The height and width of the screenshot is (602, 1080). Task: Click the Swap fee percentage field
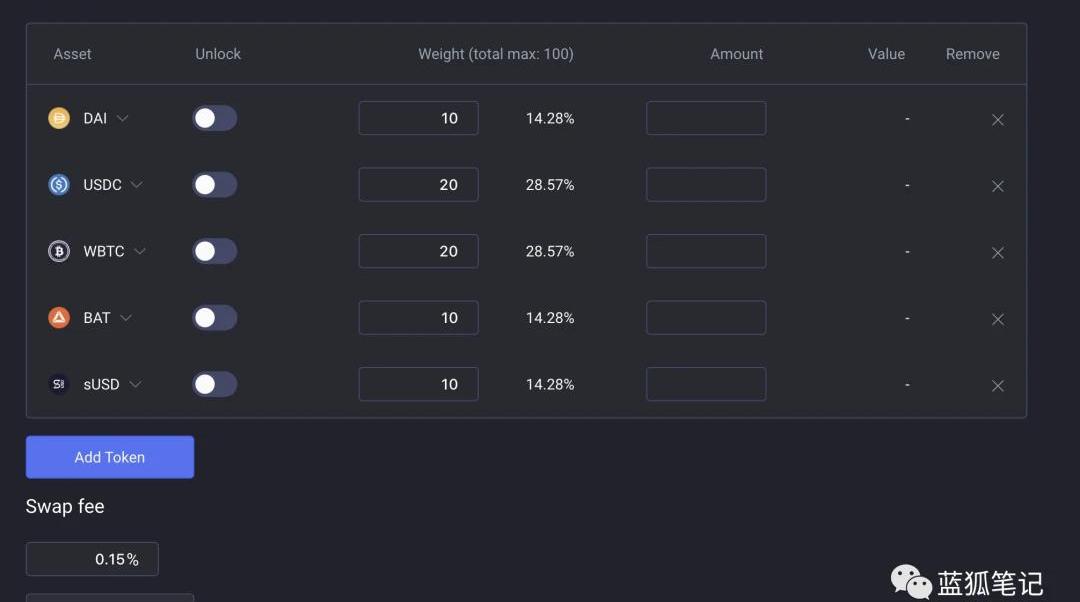(92, 559)
